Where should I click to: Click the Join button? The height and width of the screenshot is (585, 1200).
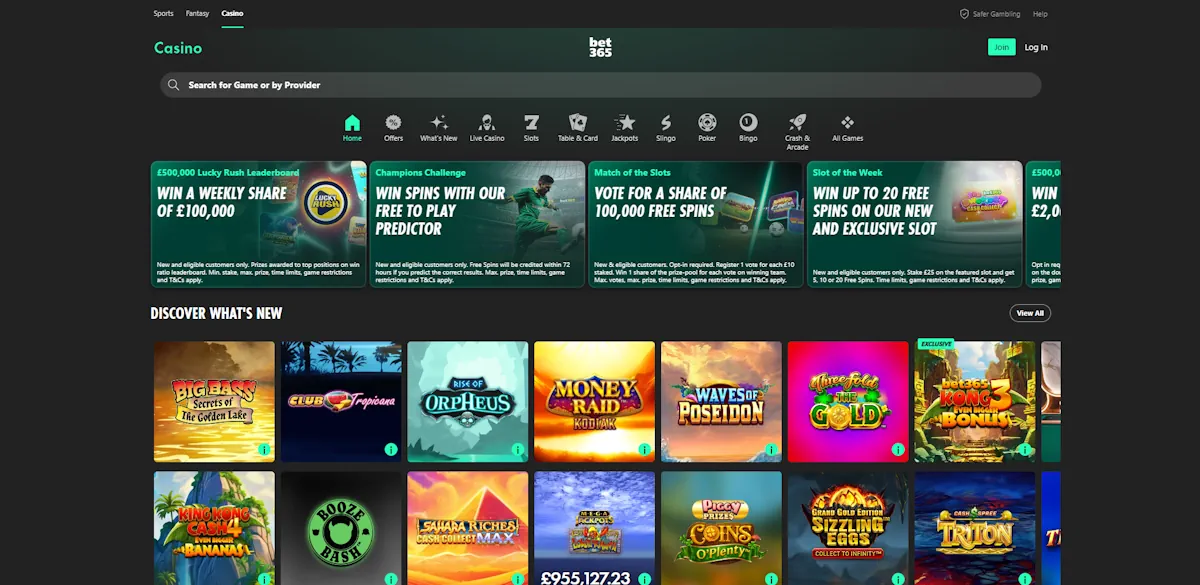tap(1001, 47)
